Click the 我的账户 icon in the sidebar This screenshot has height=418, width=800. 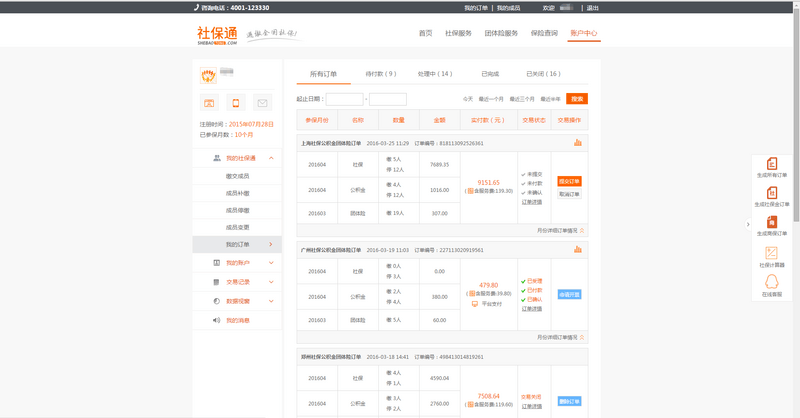click(216, 263)
